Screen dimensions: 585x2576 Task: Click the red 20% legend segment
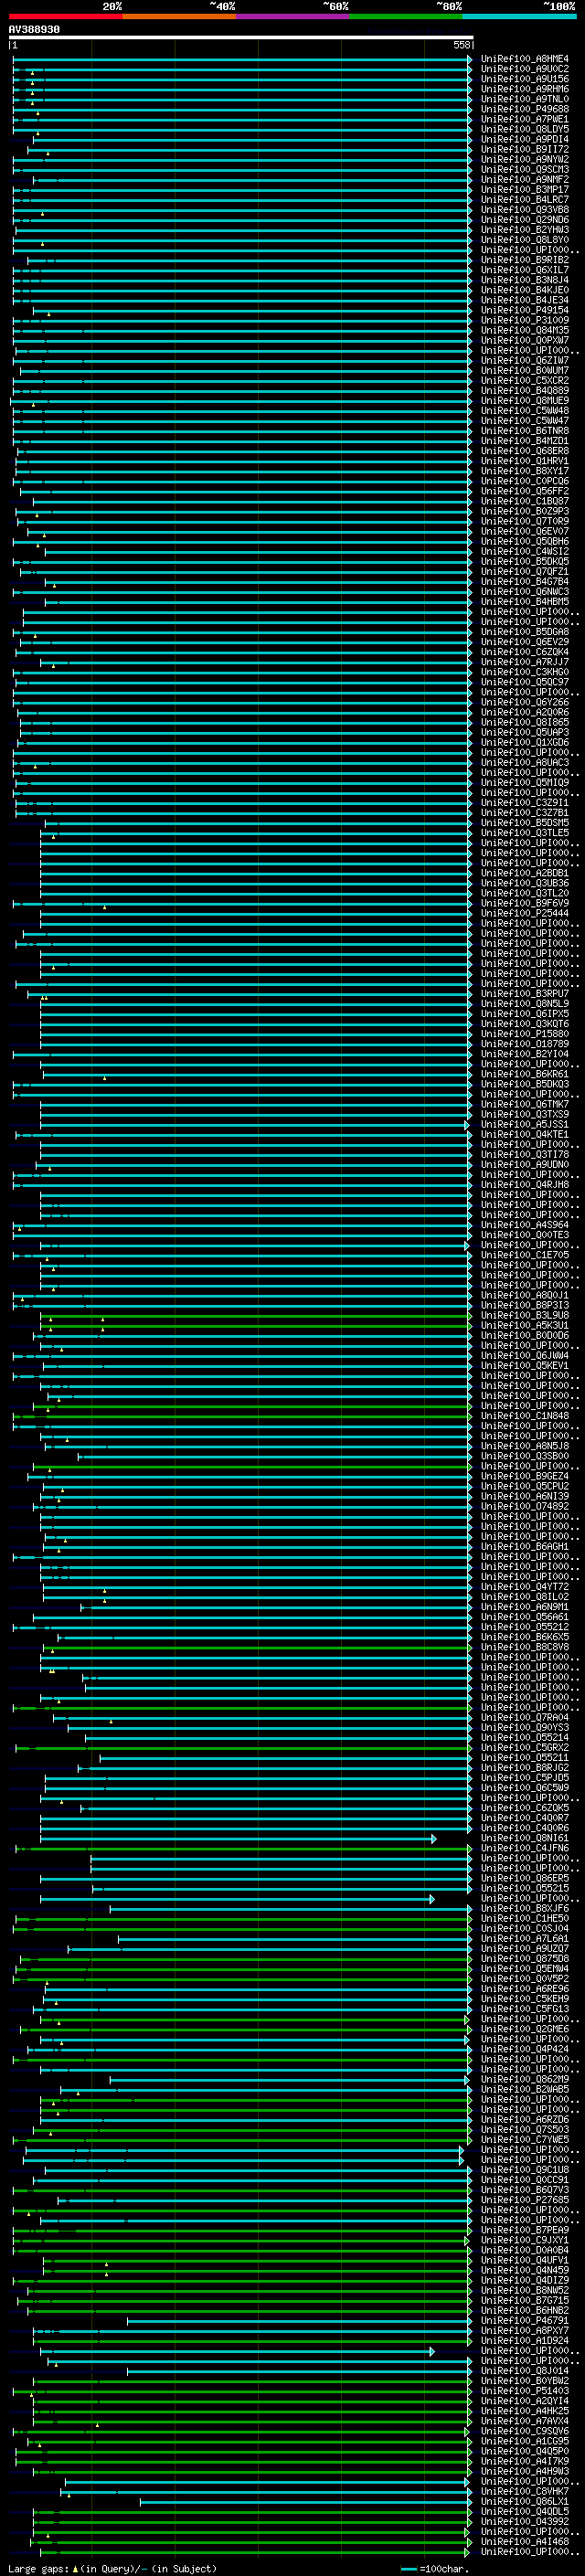[x=65, y=16]
